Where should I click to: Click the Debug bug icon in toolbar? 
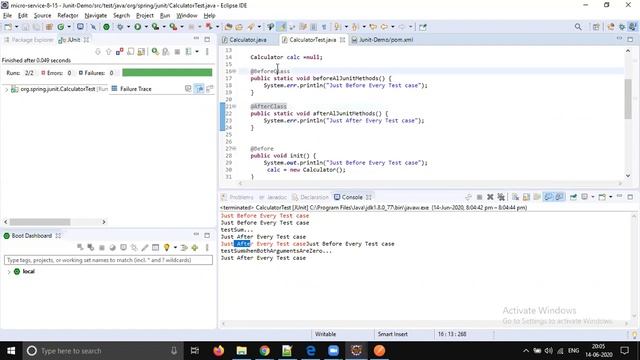120,27
